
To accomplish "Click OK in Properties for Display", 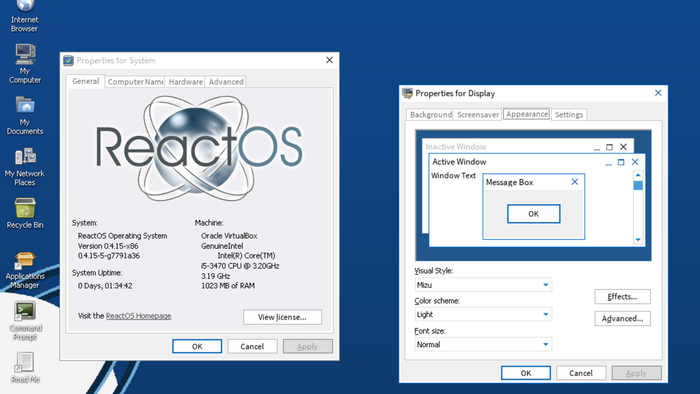I will coord(525,373).
